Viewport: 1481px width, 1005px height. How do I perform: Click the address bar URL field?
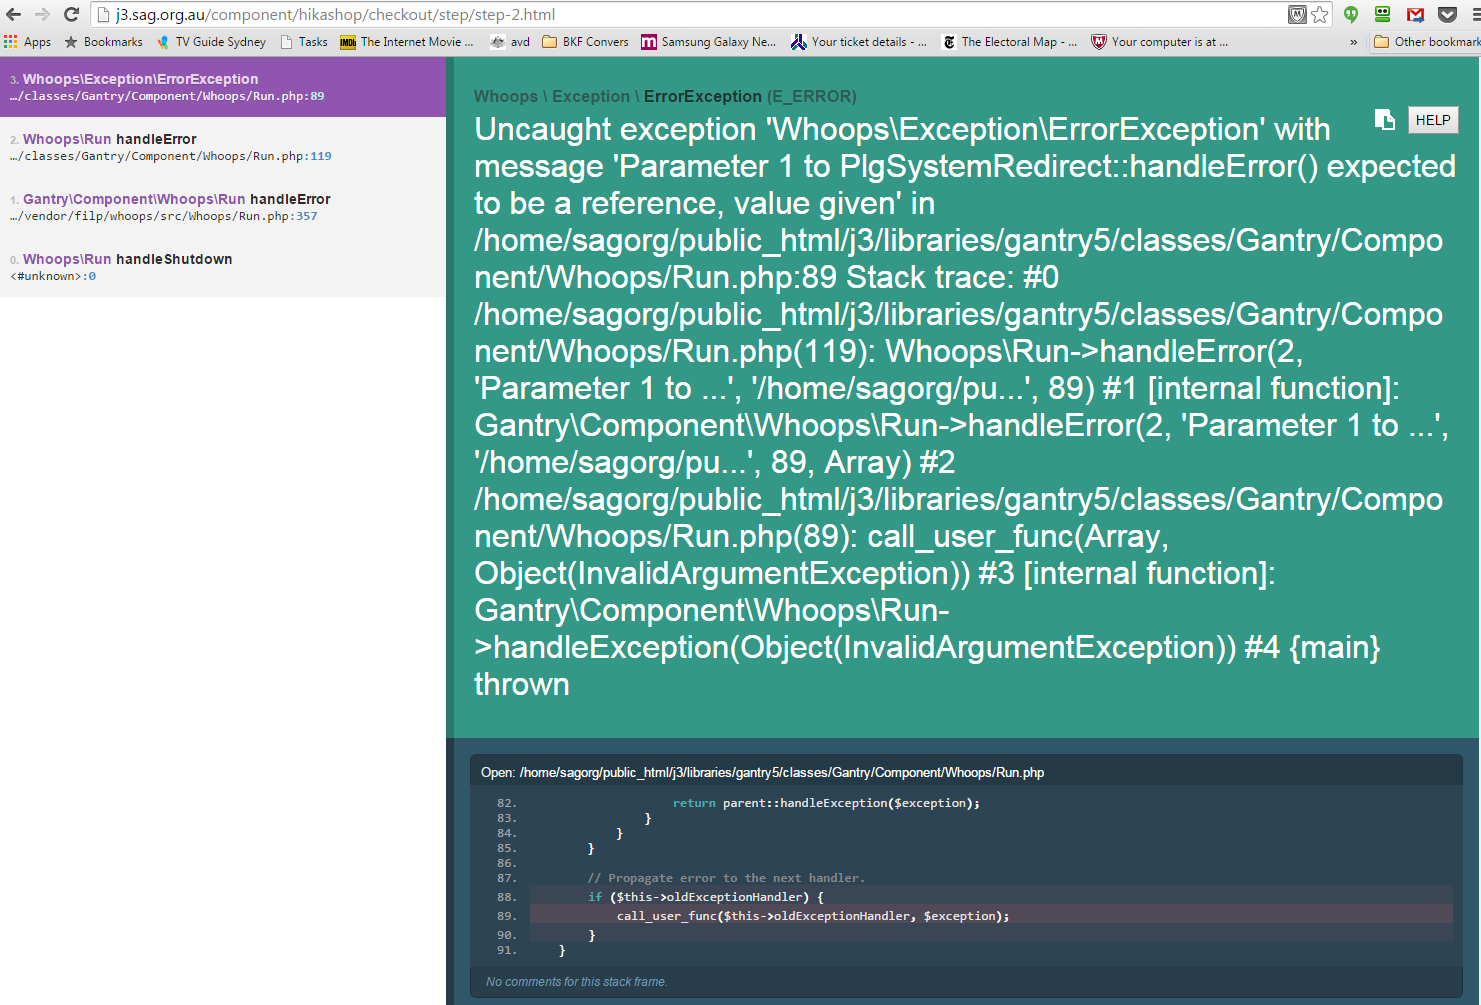pyautogui.click(x=690, y=14)
